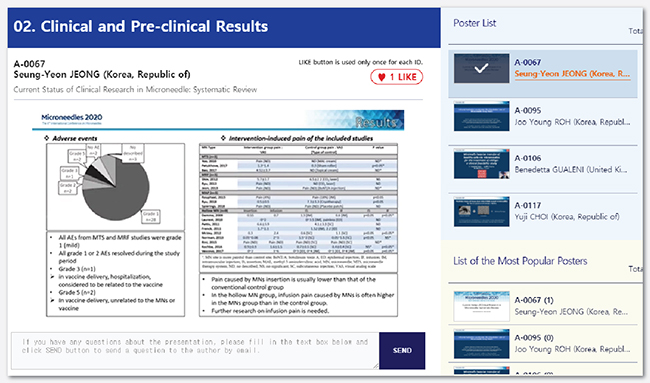Viewport: 650px width, 383px height.
Task: Click the SEND button
Action: point(402,350)
